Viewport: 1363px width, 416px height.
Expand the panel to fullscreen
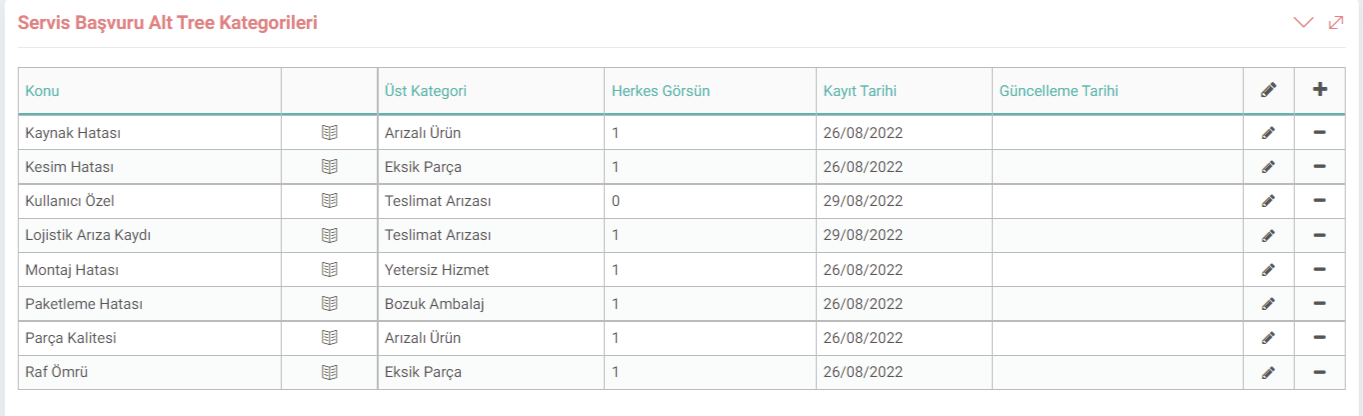click(x=1336, y=22)
